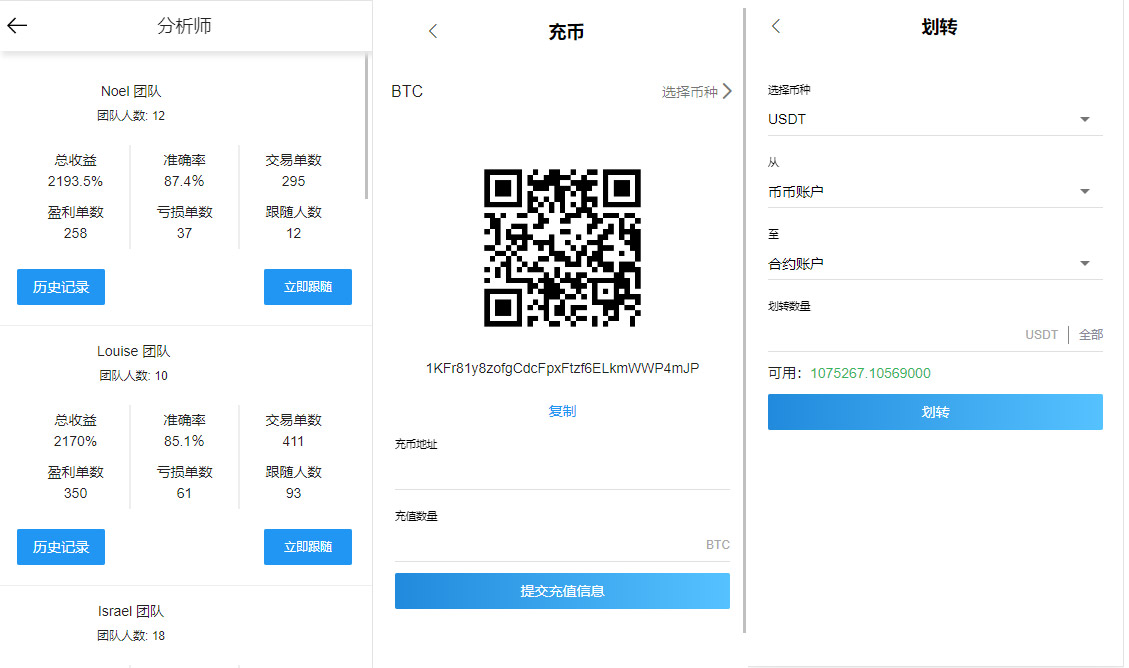Viewport: 1129px width, 668px height.
Task: Select the Noel 团队 title
Action: coord(131,91)
